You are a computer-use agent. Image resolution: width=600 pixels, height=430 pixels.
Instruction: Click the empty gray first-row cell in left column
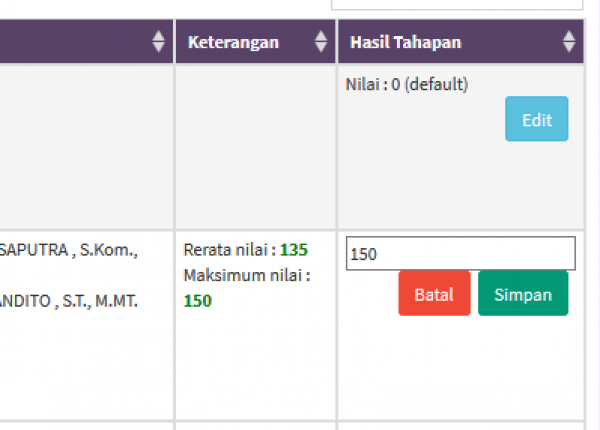pos(86,147)
